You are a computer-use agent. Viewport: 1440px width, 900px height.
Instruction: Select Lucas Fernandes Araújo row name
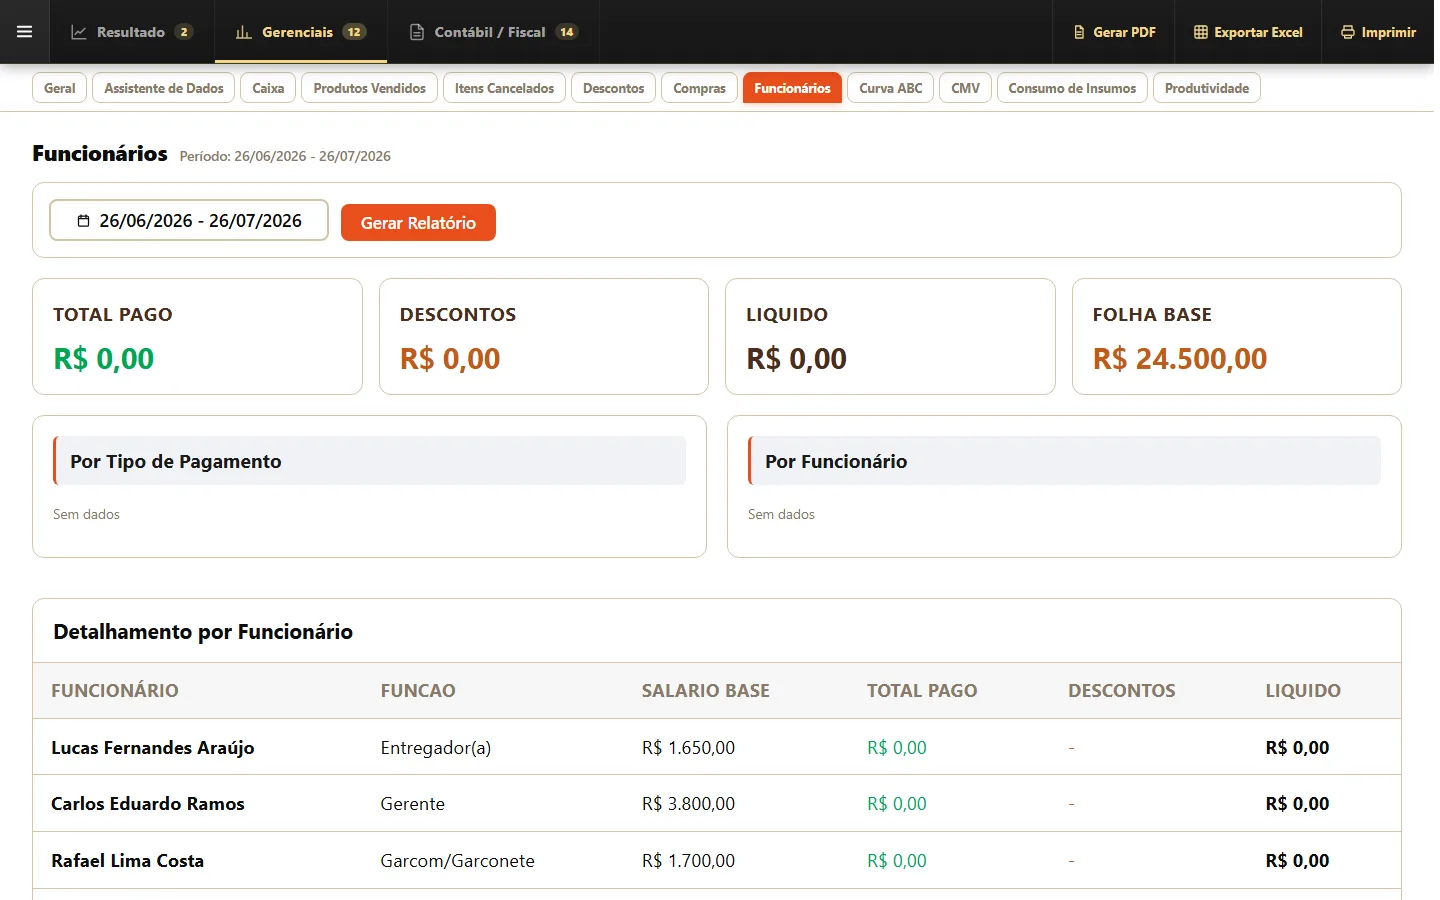pos(153,747)
